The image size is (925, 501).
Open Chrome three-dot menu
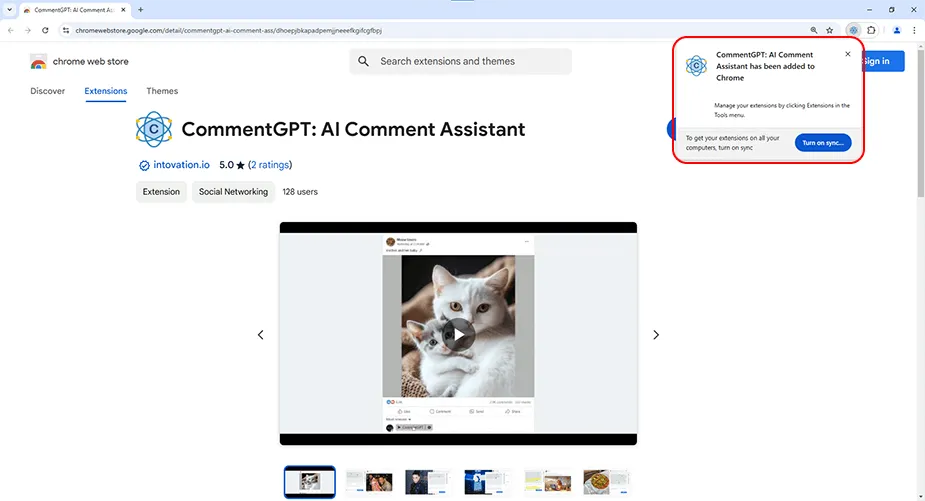tap(914, 30)
